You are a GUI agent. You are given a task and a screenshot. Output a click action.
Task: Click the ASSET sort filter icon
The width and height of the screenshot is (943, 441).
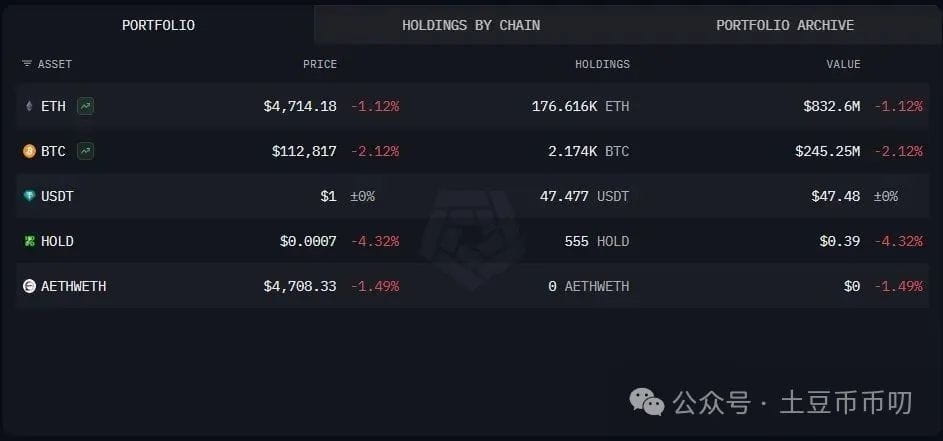27,64
